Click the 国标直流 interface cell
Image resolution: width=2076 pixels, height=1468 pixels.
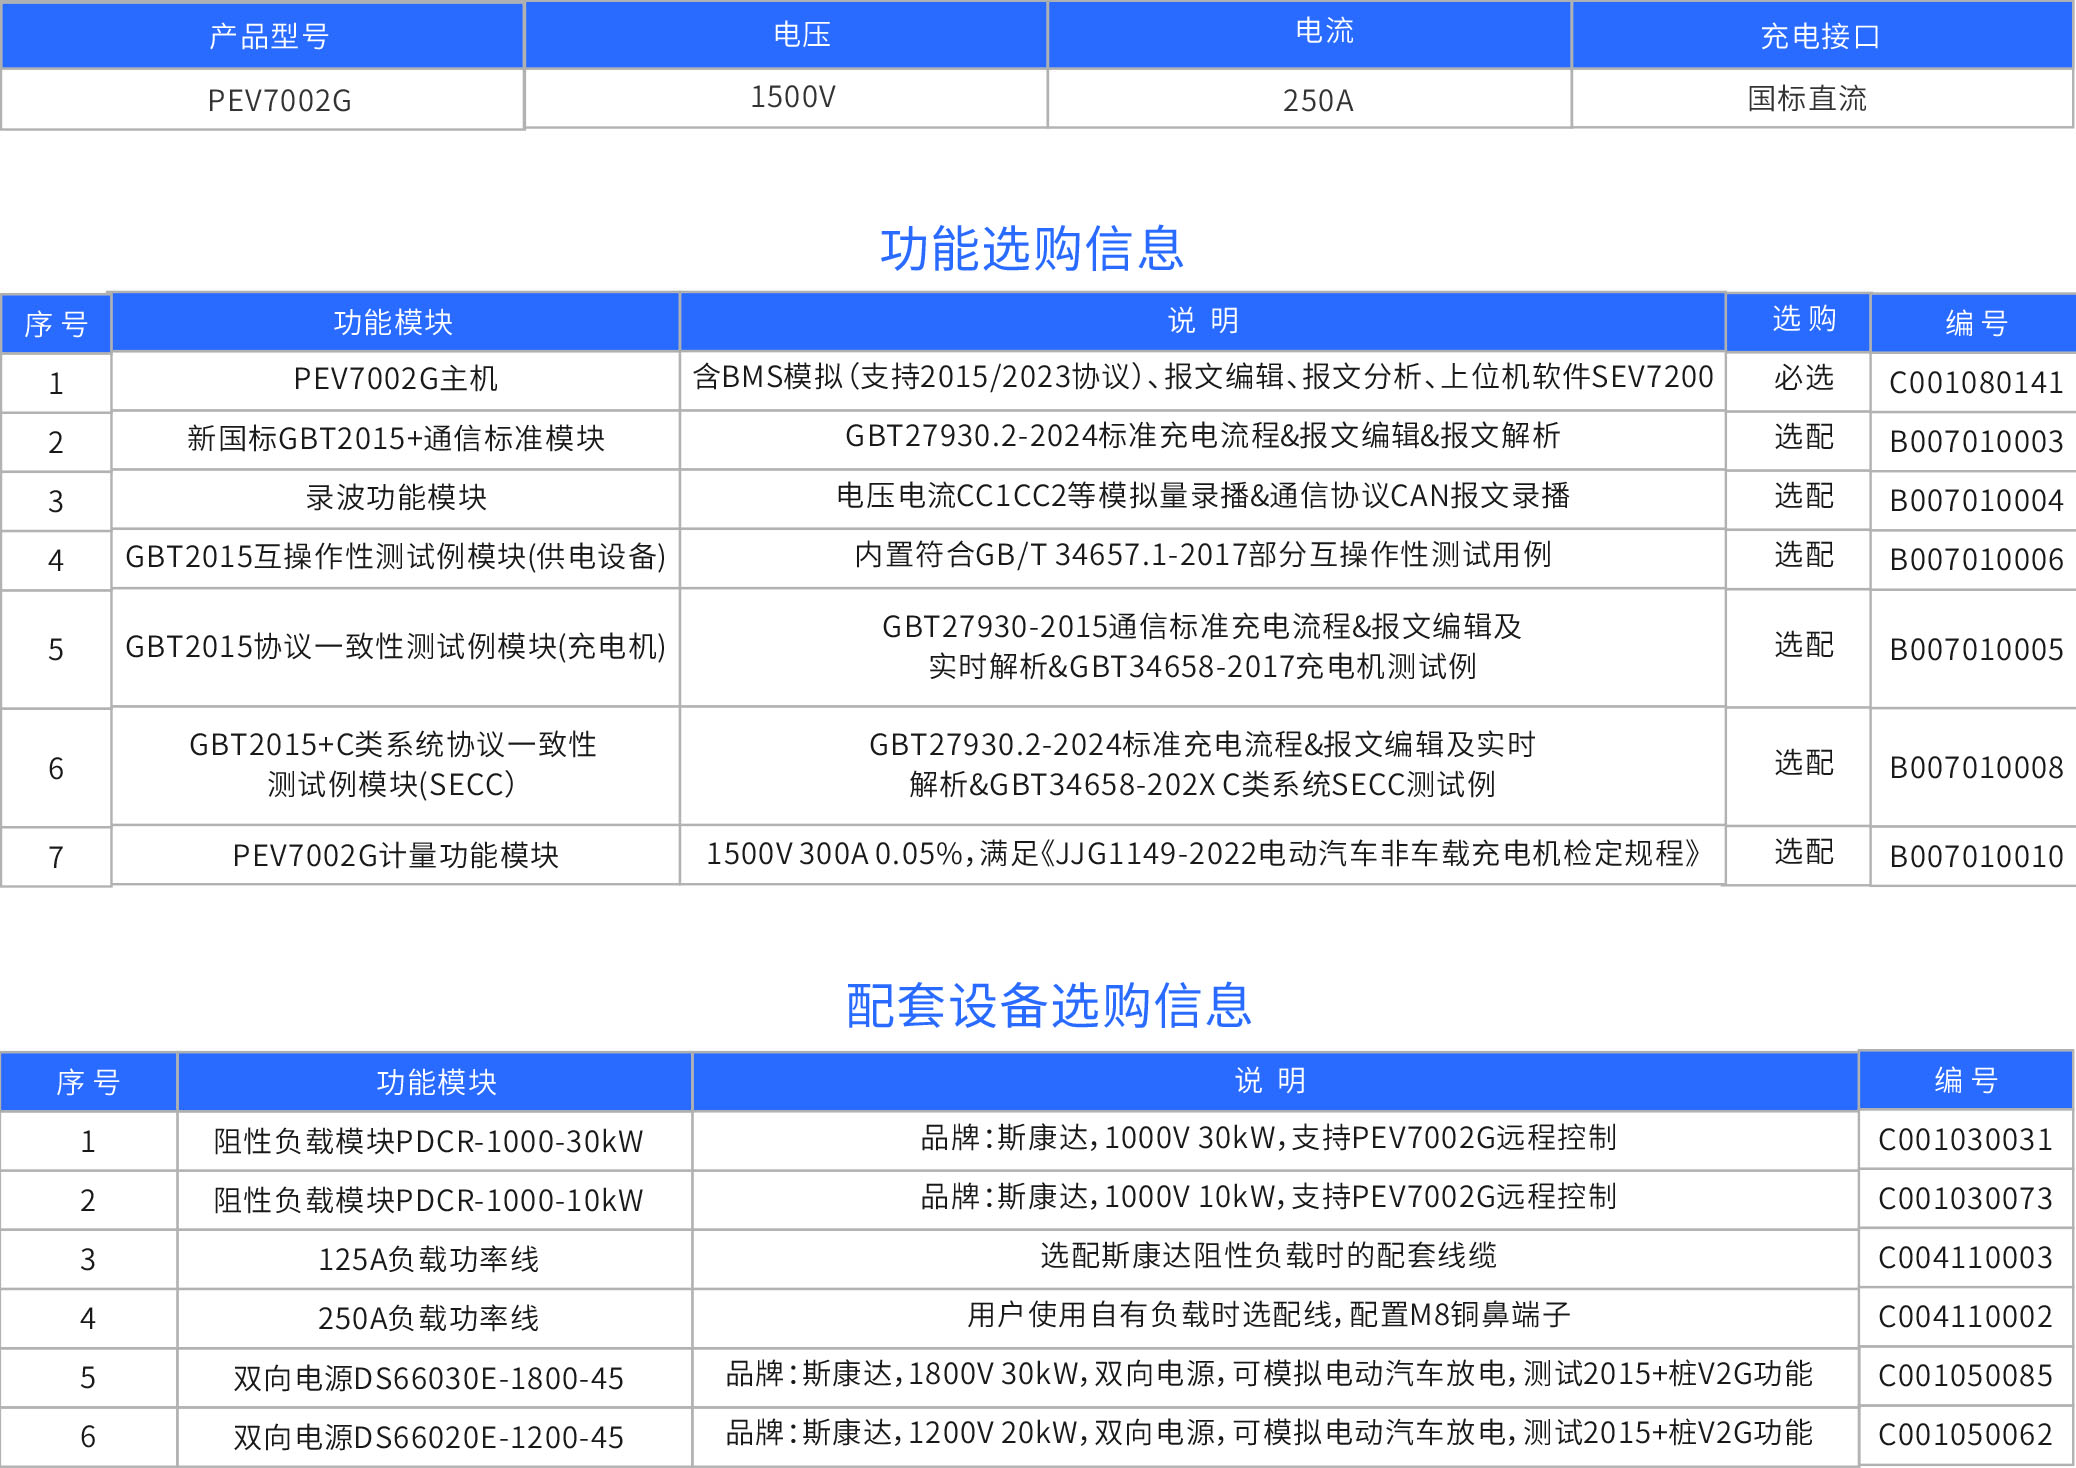click(1806, 99)
